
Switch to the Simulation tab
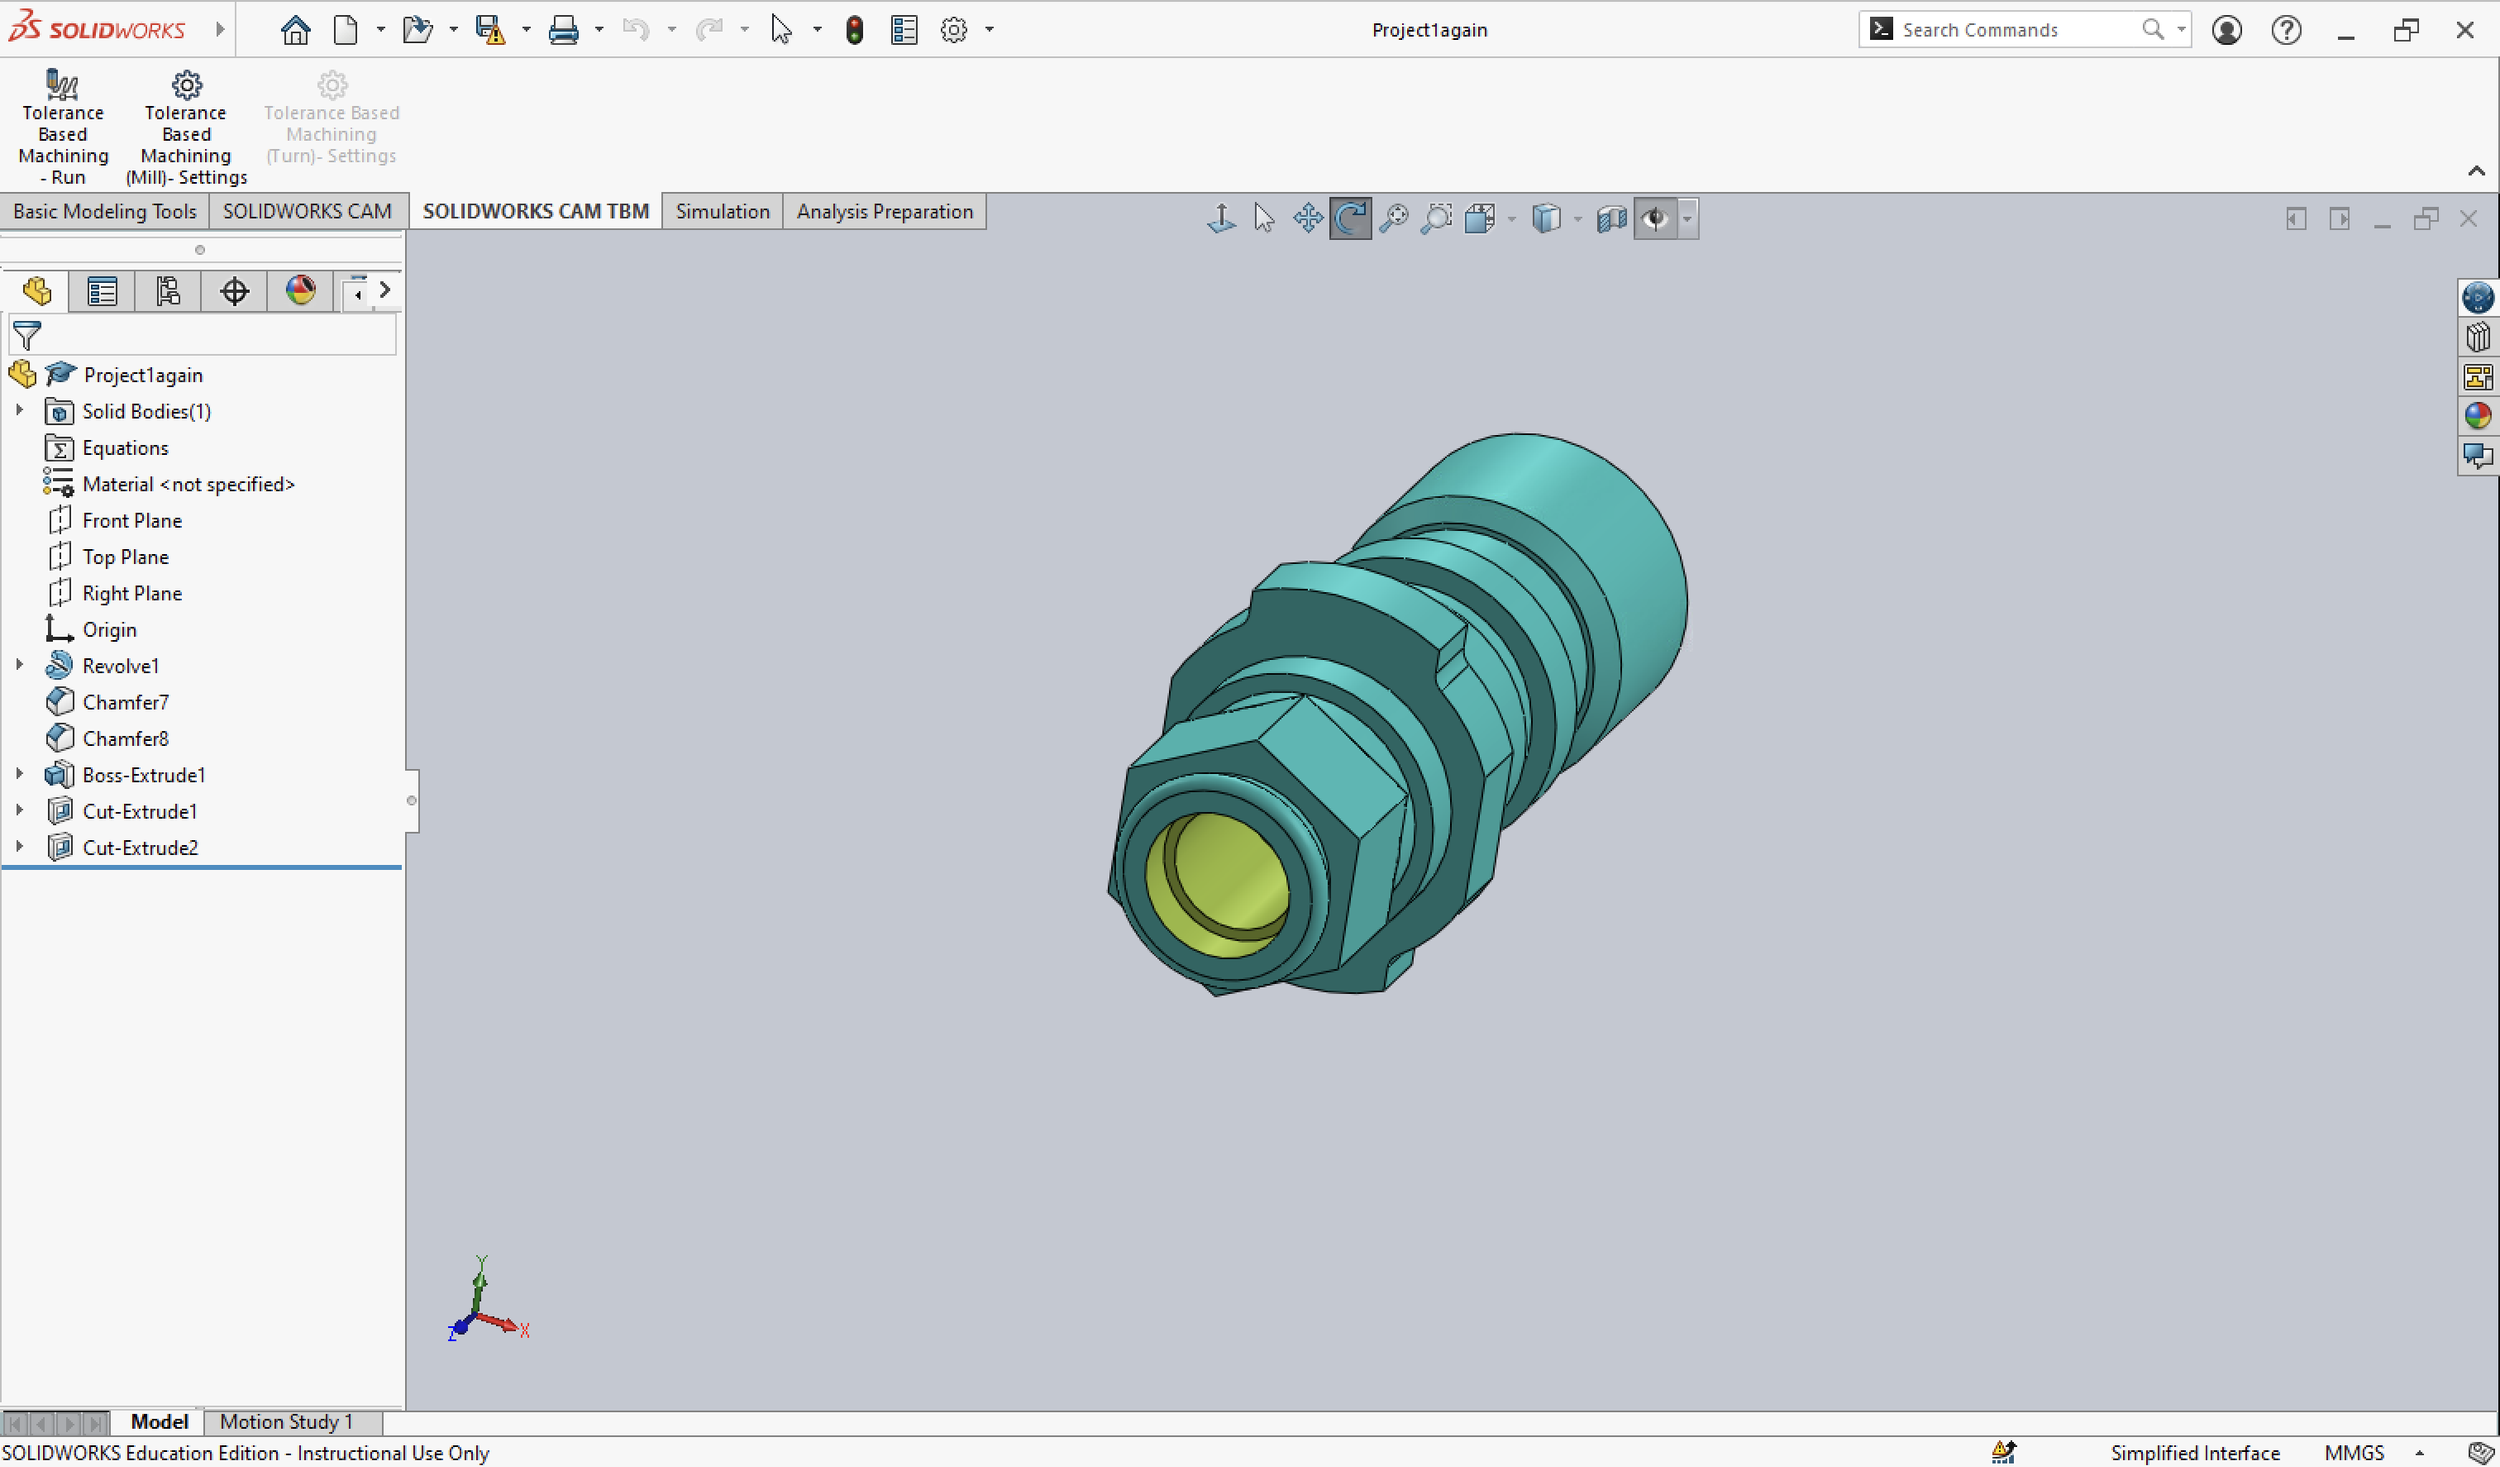pyautogui.click(x=722, y=211)
